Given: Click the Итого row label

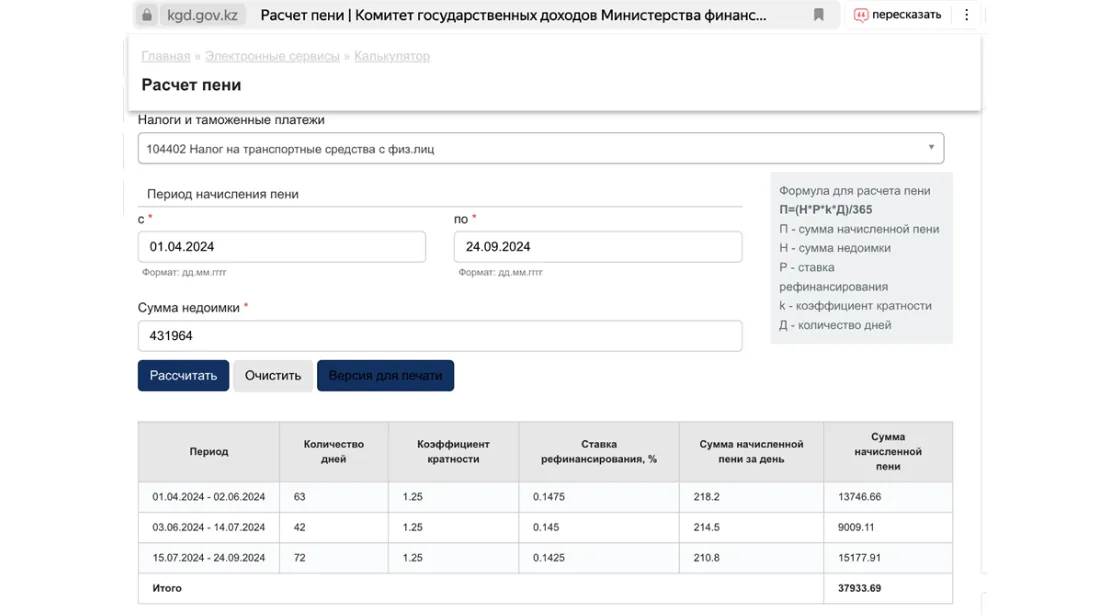Looking at the screenshot, I should pyautogui.click(x=167, y=588).
